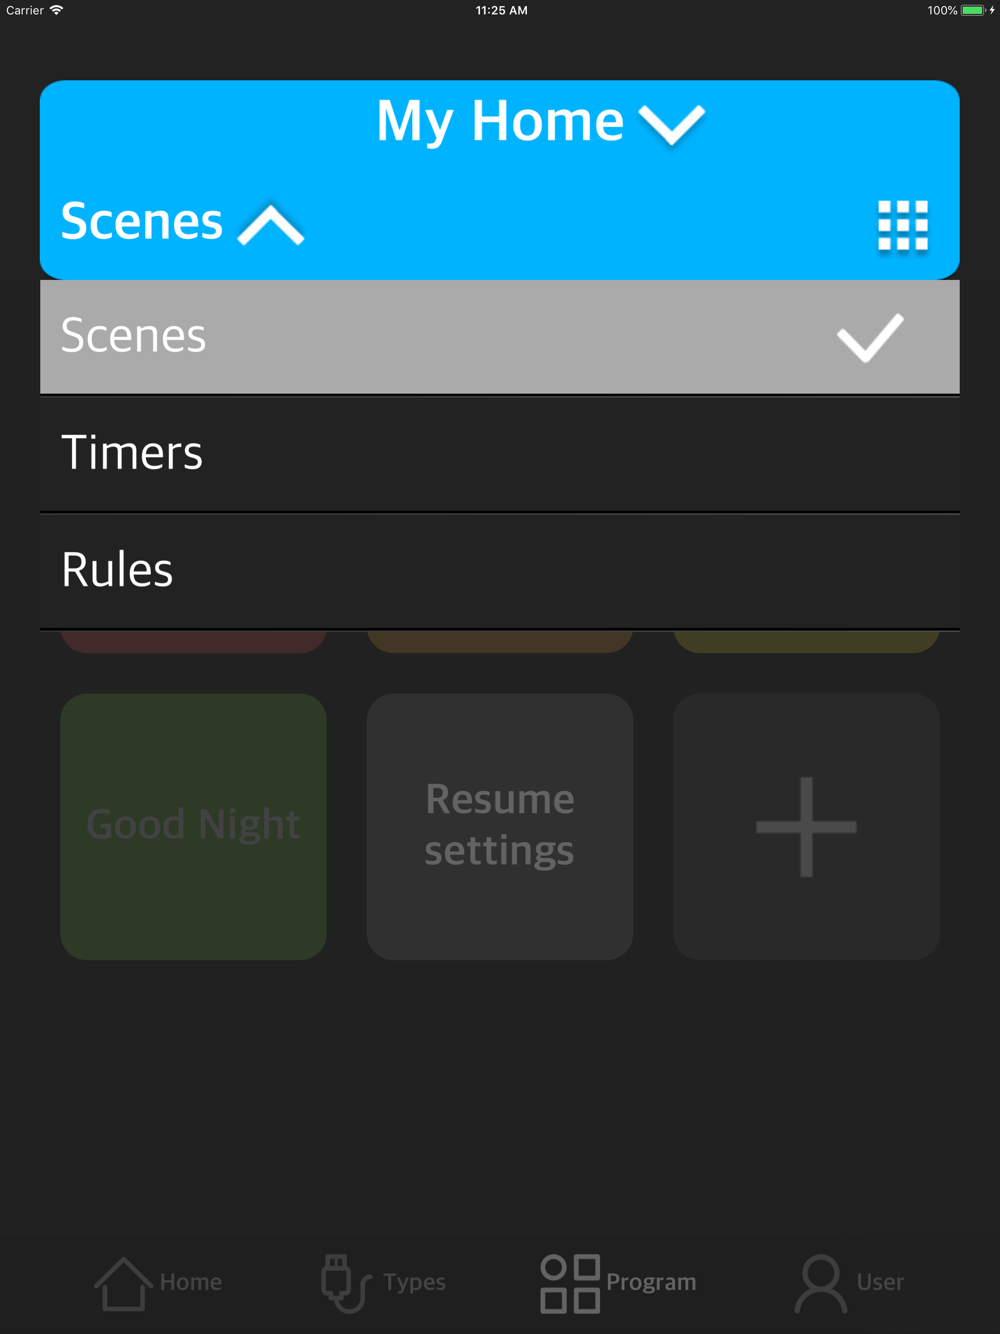The width and height of the screenshot is (1000, 1334).
Task: Collapse the Scenes dropdown chevron
Action: pos(271,225)
